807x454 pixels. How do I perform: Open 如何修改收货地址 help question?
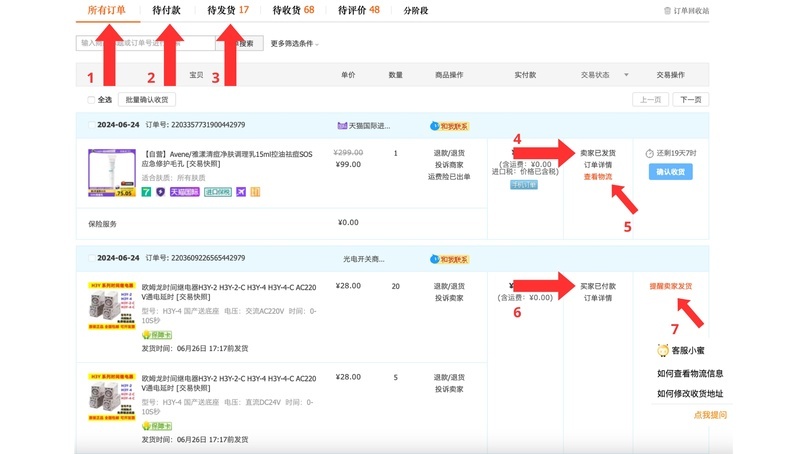pyautogui.click(x=690, y=394)
